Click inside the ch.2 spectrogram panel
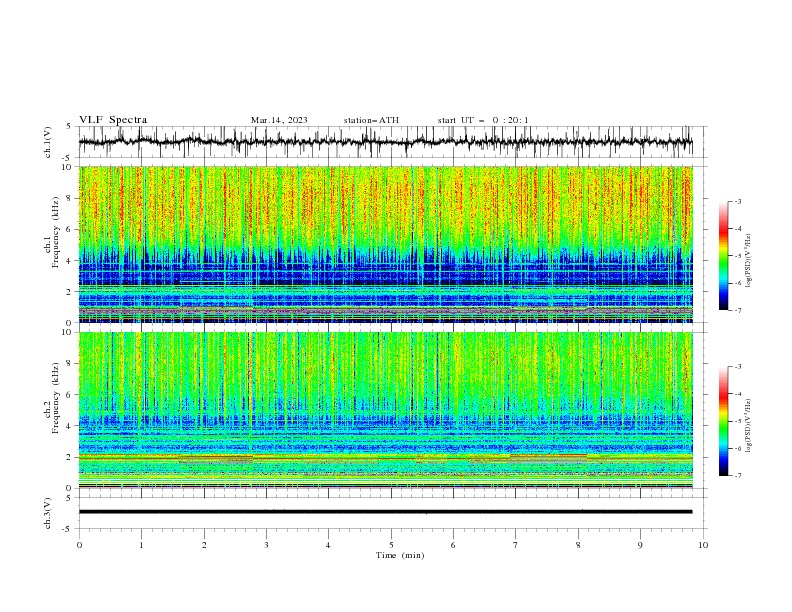This screenshot has height=612, width=792. coord(385,410)
